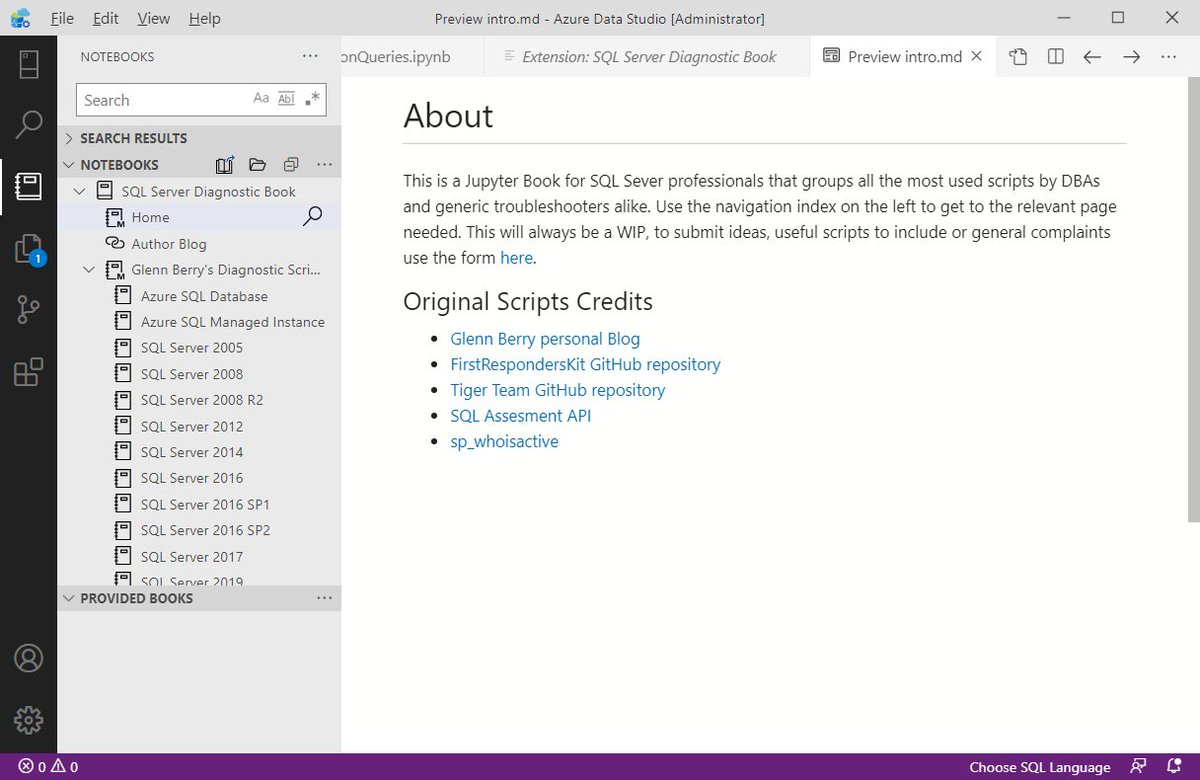This screenshot has width=1200, height=780.
Task: Open Azure SQL Managed Instance notebook
Action: click(x=233, y=322)
